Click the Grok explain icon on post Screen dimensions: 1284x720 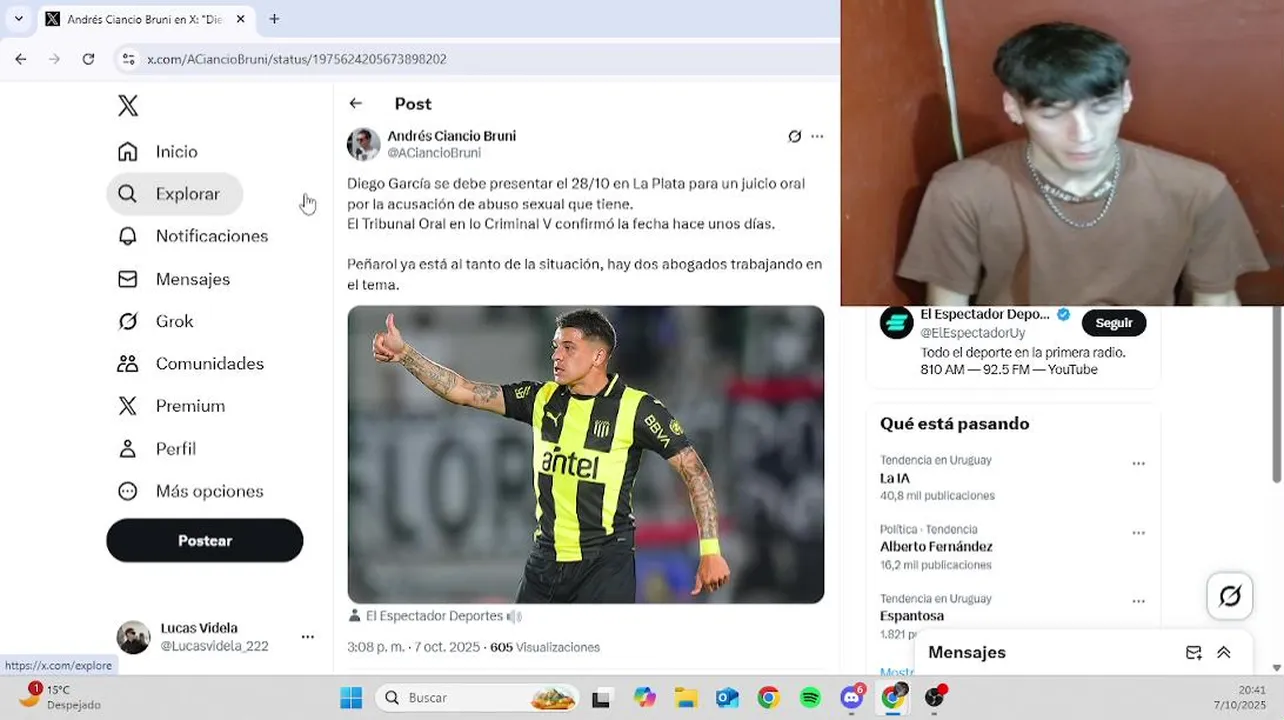[x=794, y=136]
